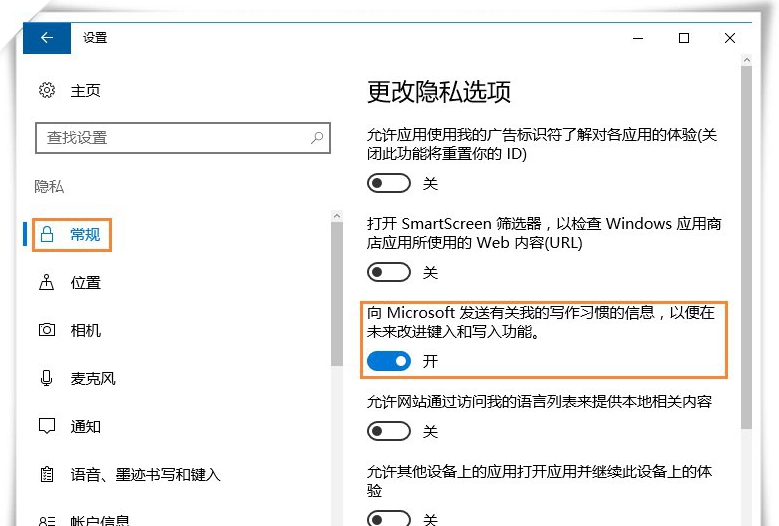Click the back arrow button
The height and width of the screenshot is (526, 779).
(x=47, y=38)
